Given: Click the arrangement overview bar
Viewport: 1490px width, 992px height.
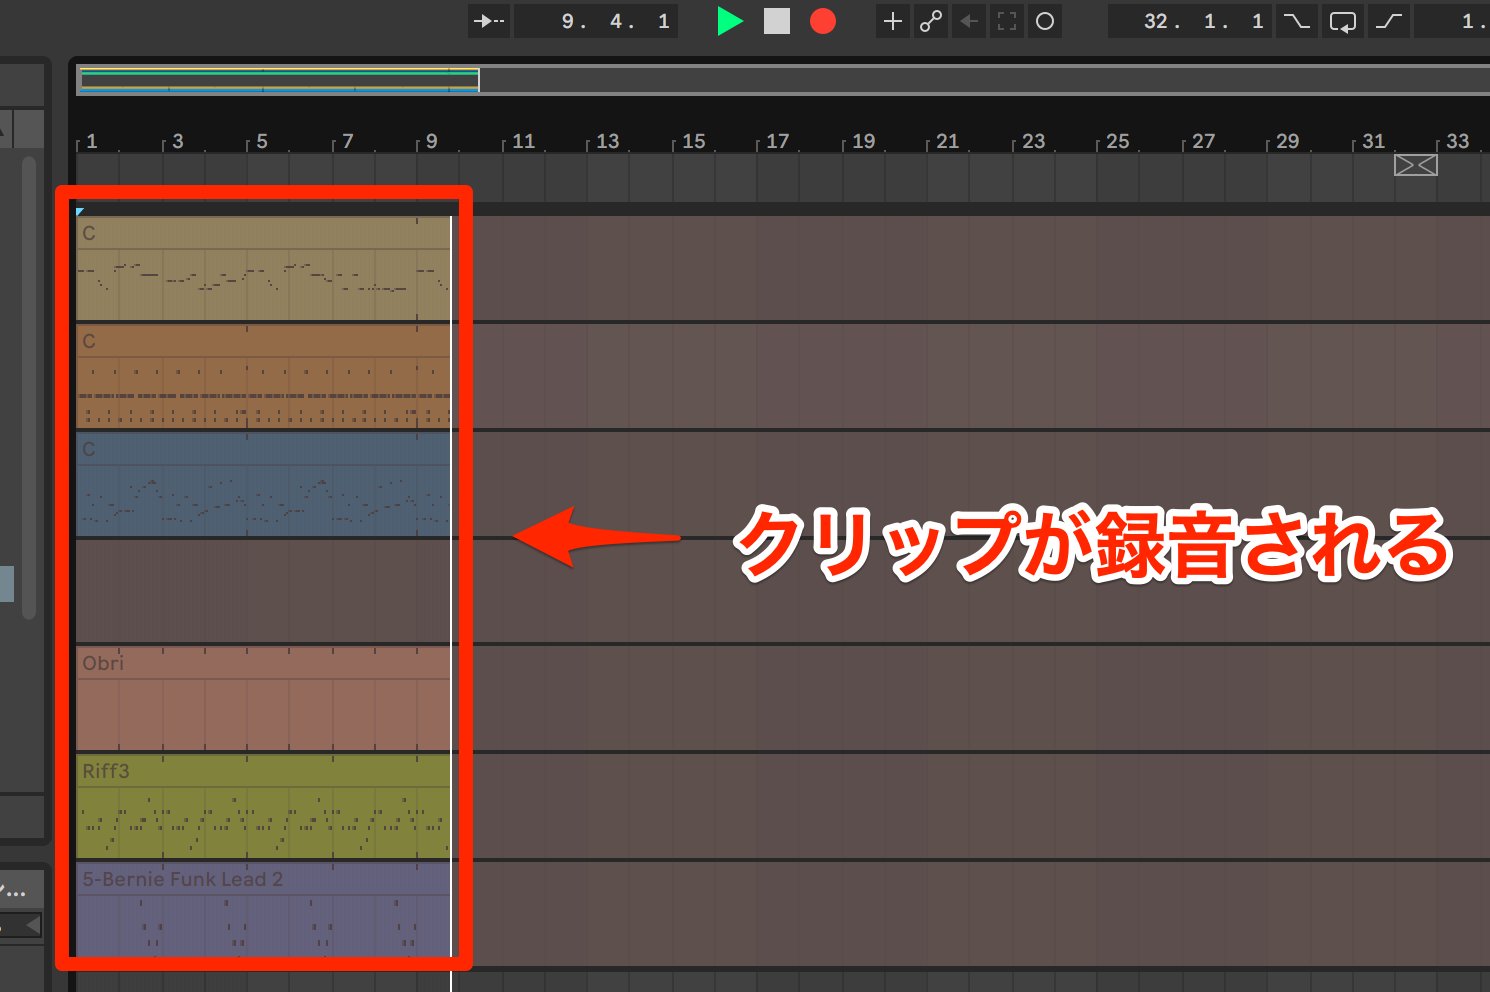Looking at the screenshot, I should pos(783,80).
